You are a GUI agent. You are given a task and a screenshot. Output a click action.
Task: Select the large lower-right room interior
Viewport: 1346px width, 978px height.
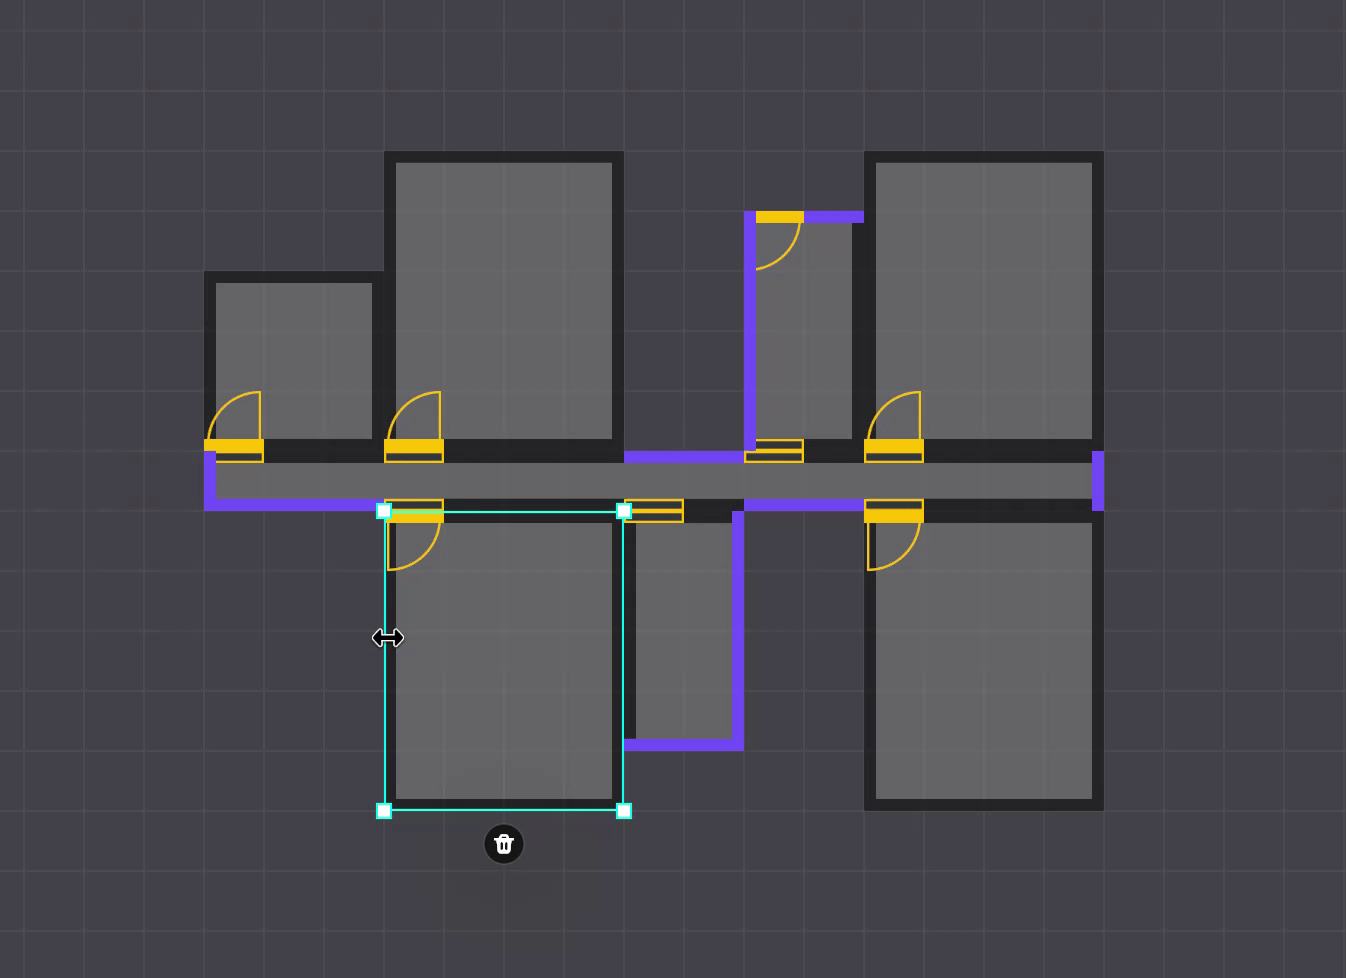tap(984, 670)
